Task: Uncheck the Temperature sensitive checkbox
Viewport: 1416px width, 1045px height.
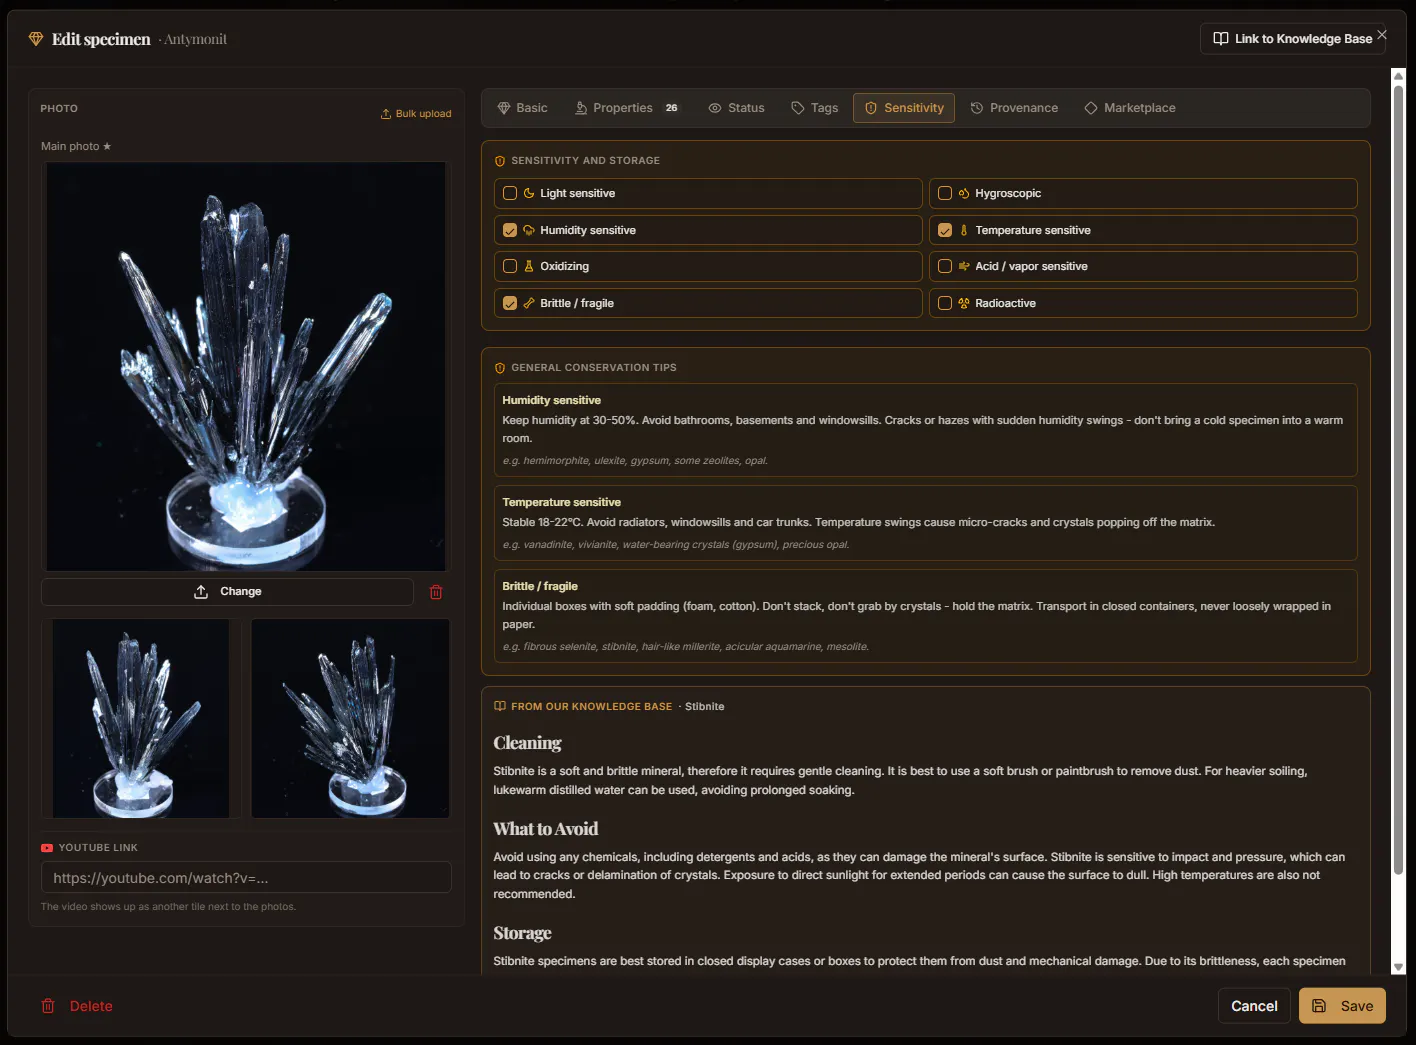Action: [945, 230]
